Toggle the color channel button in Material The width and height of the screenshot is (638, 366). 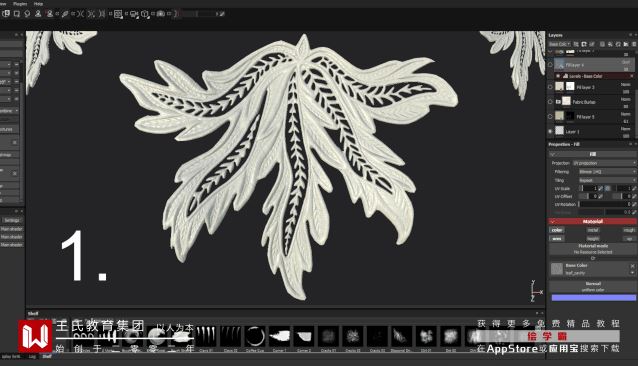[x=557, y=230]
